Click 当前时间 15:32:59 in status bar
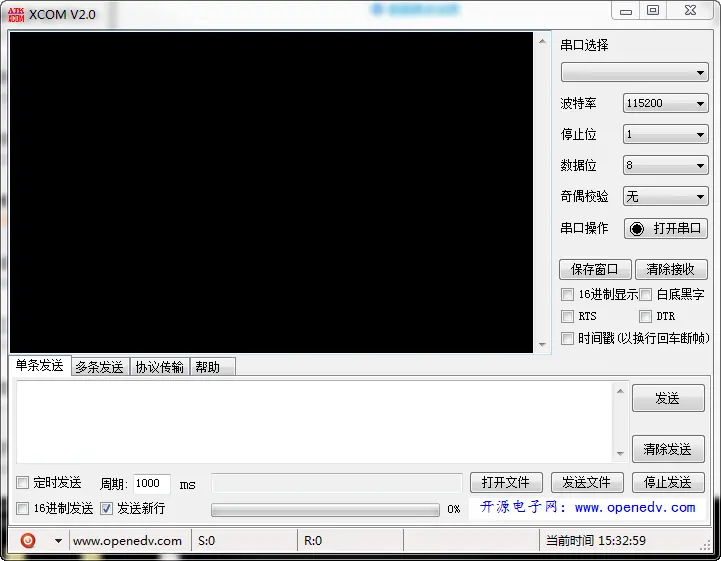The width and height of the screenshot is (721, 561). pyautogui.click(x=596, y=541)
